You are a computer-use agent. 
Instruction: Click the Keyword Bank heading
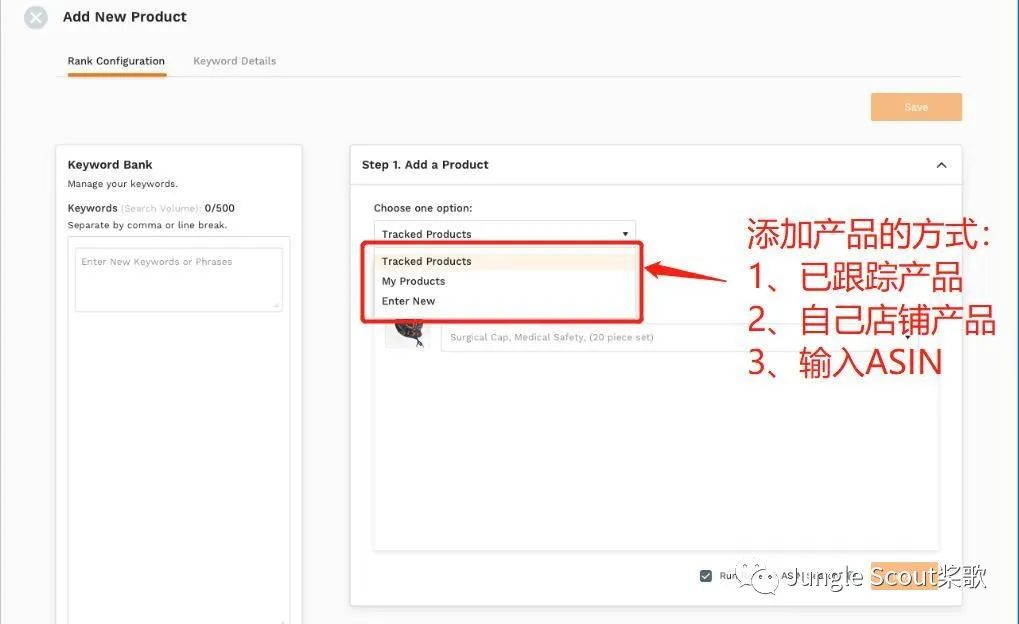click(x=110, y=164)
